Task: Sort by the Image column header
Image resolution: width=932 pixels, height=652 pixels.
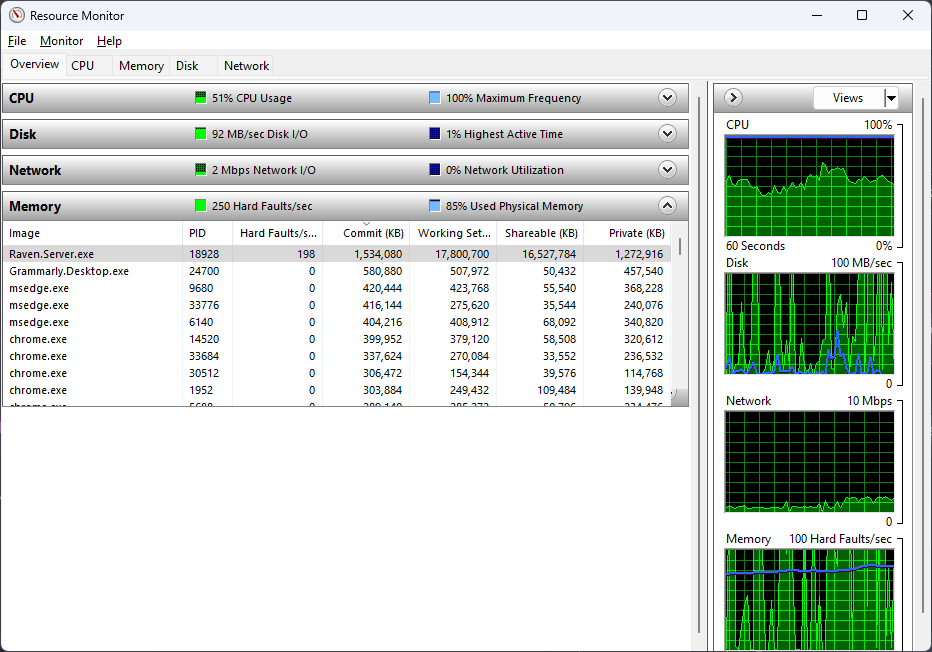Action: point(93,233)
